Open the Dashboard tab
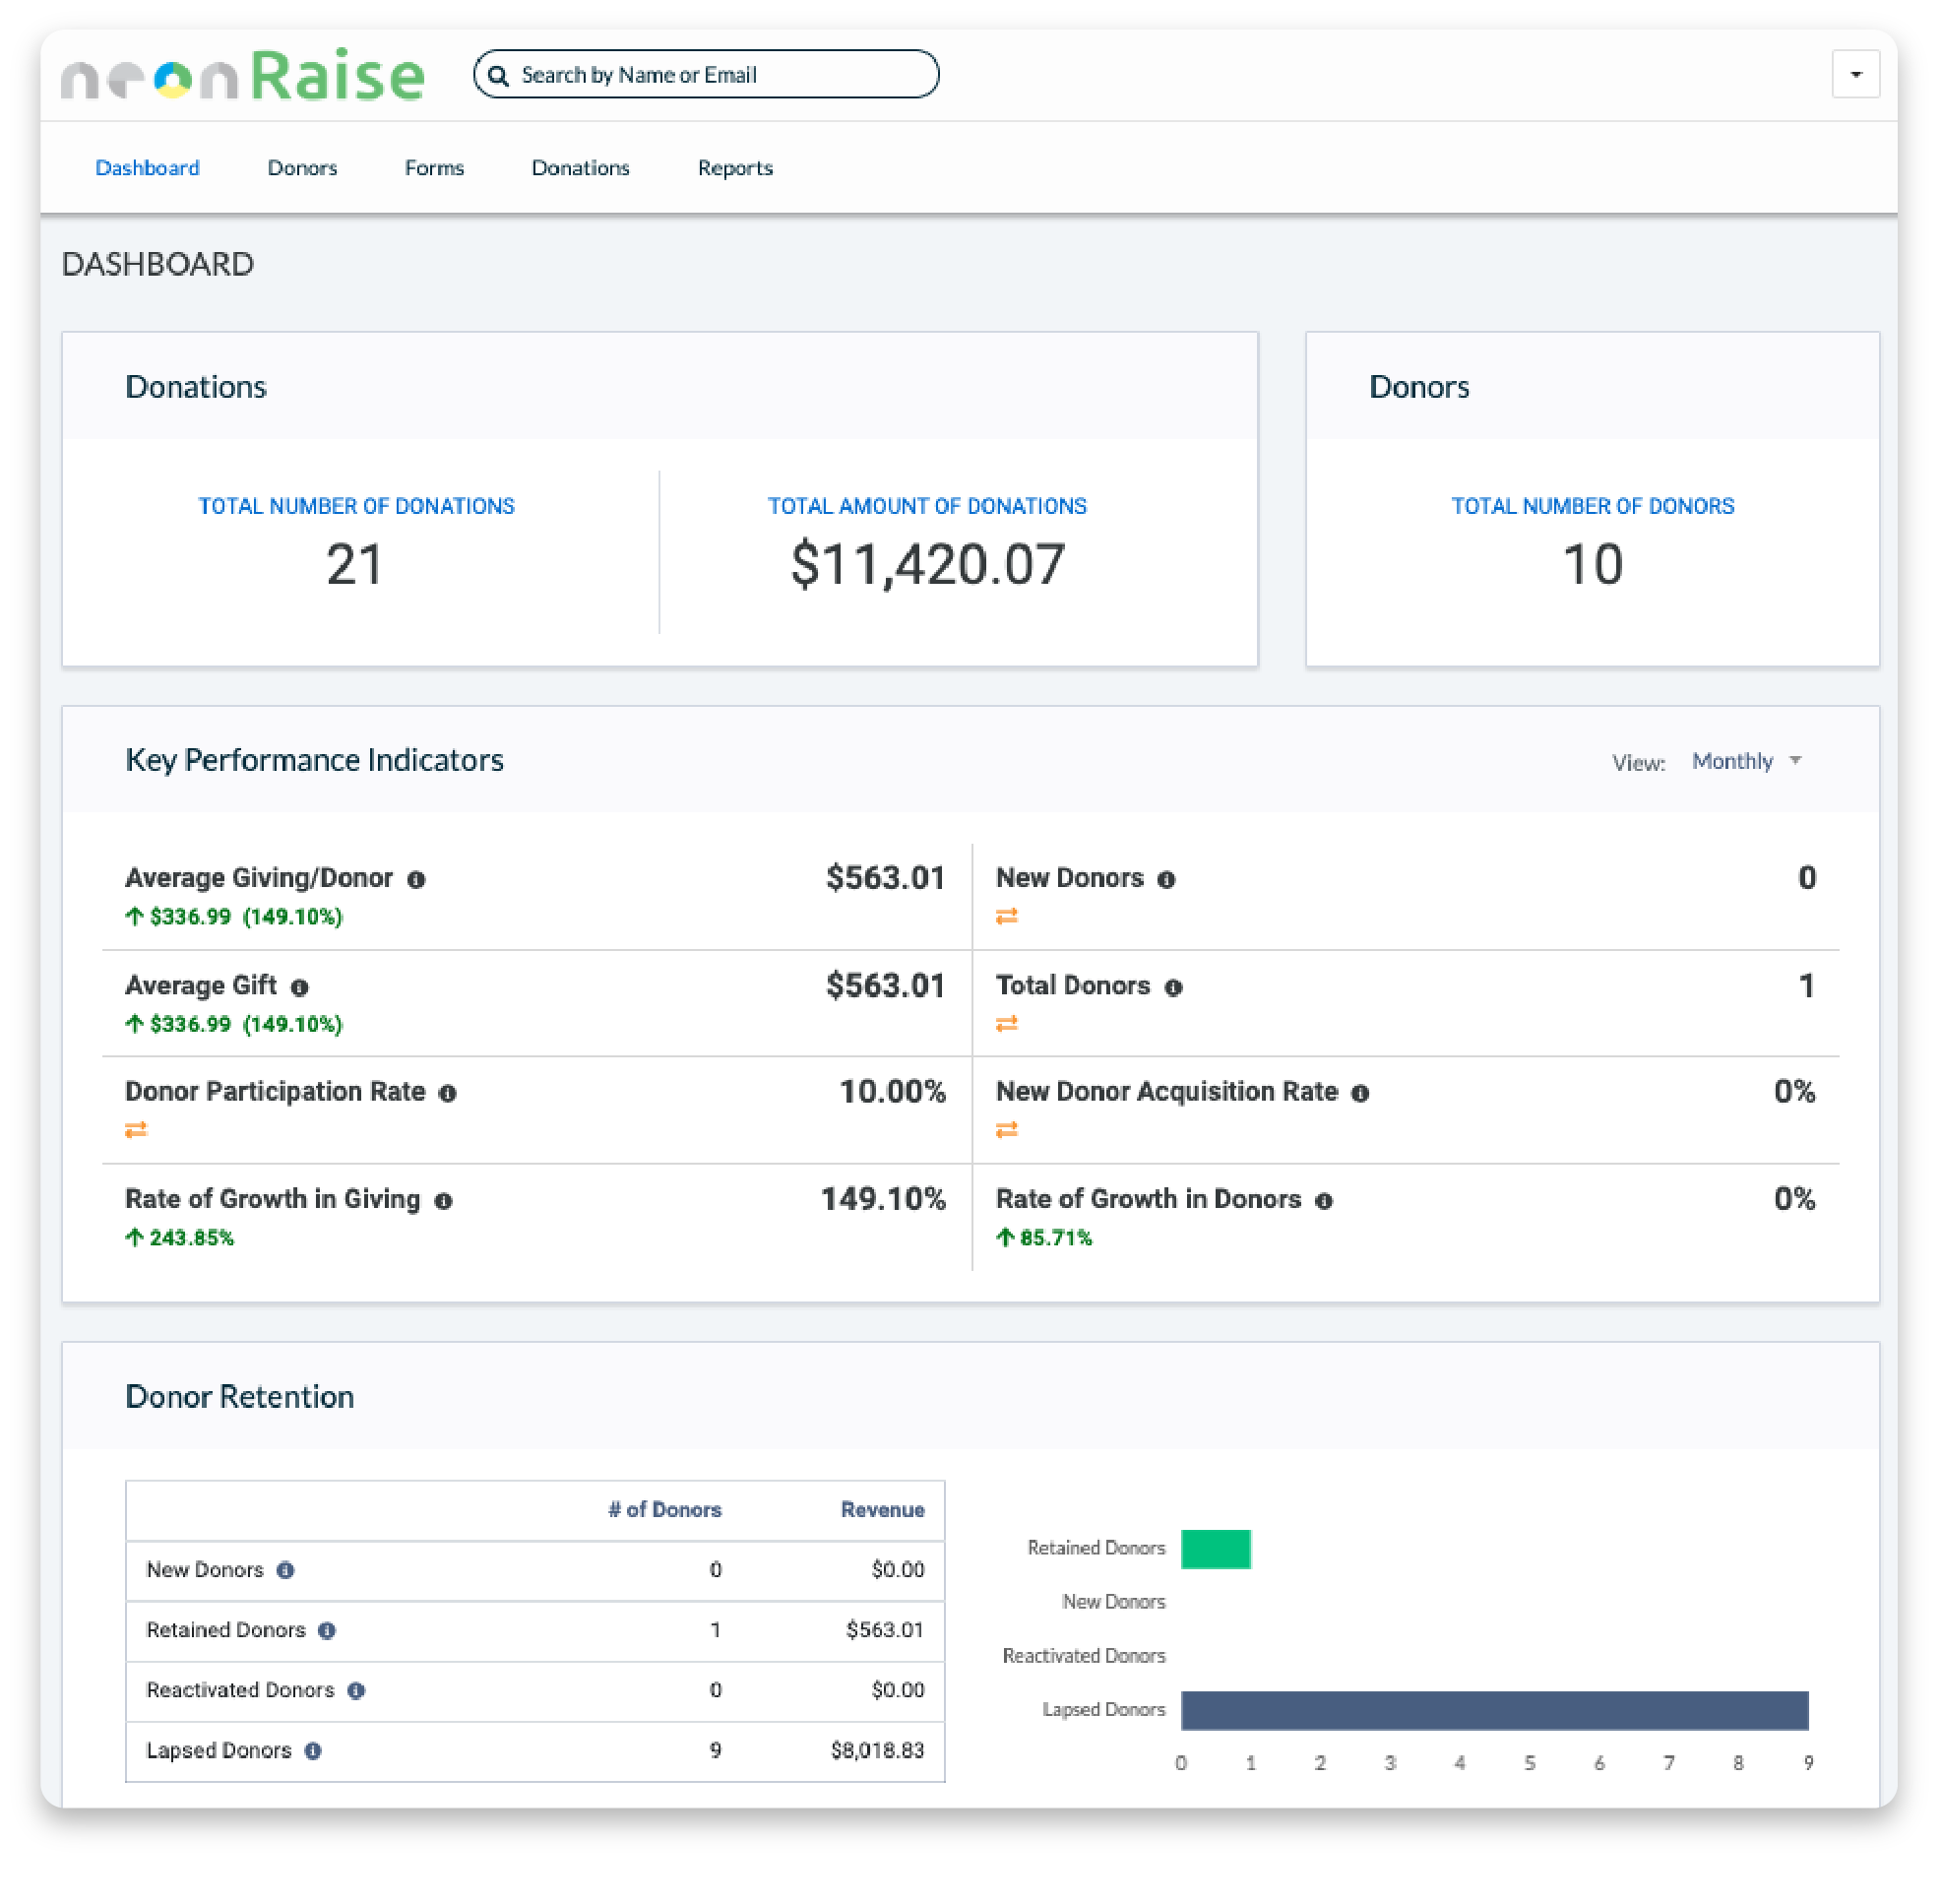 [147, 168]
